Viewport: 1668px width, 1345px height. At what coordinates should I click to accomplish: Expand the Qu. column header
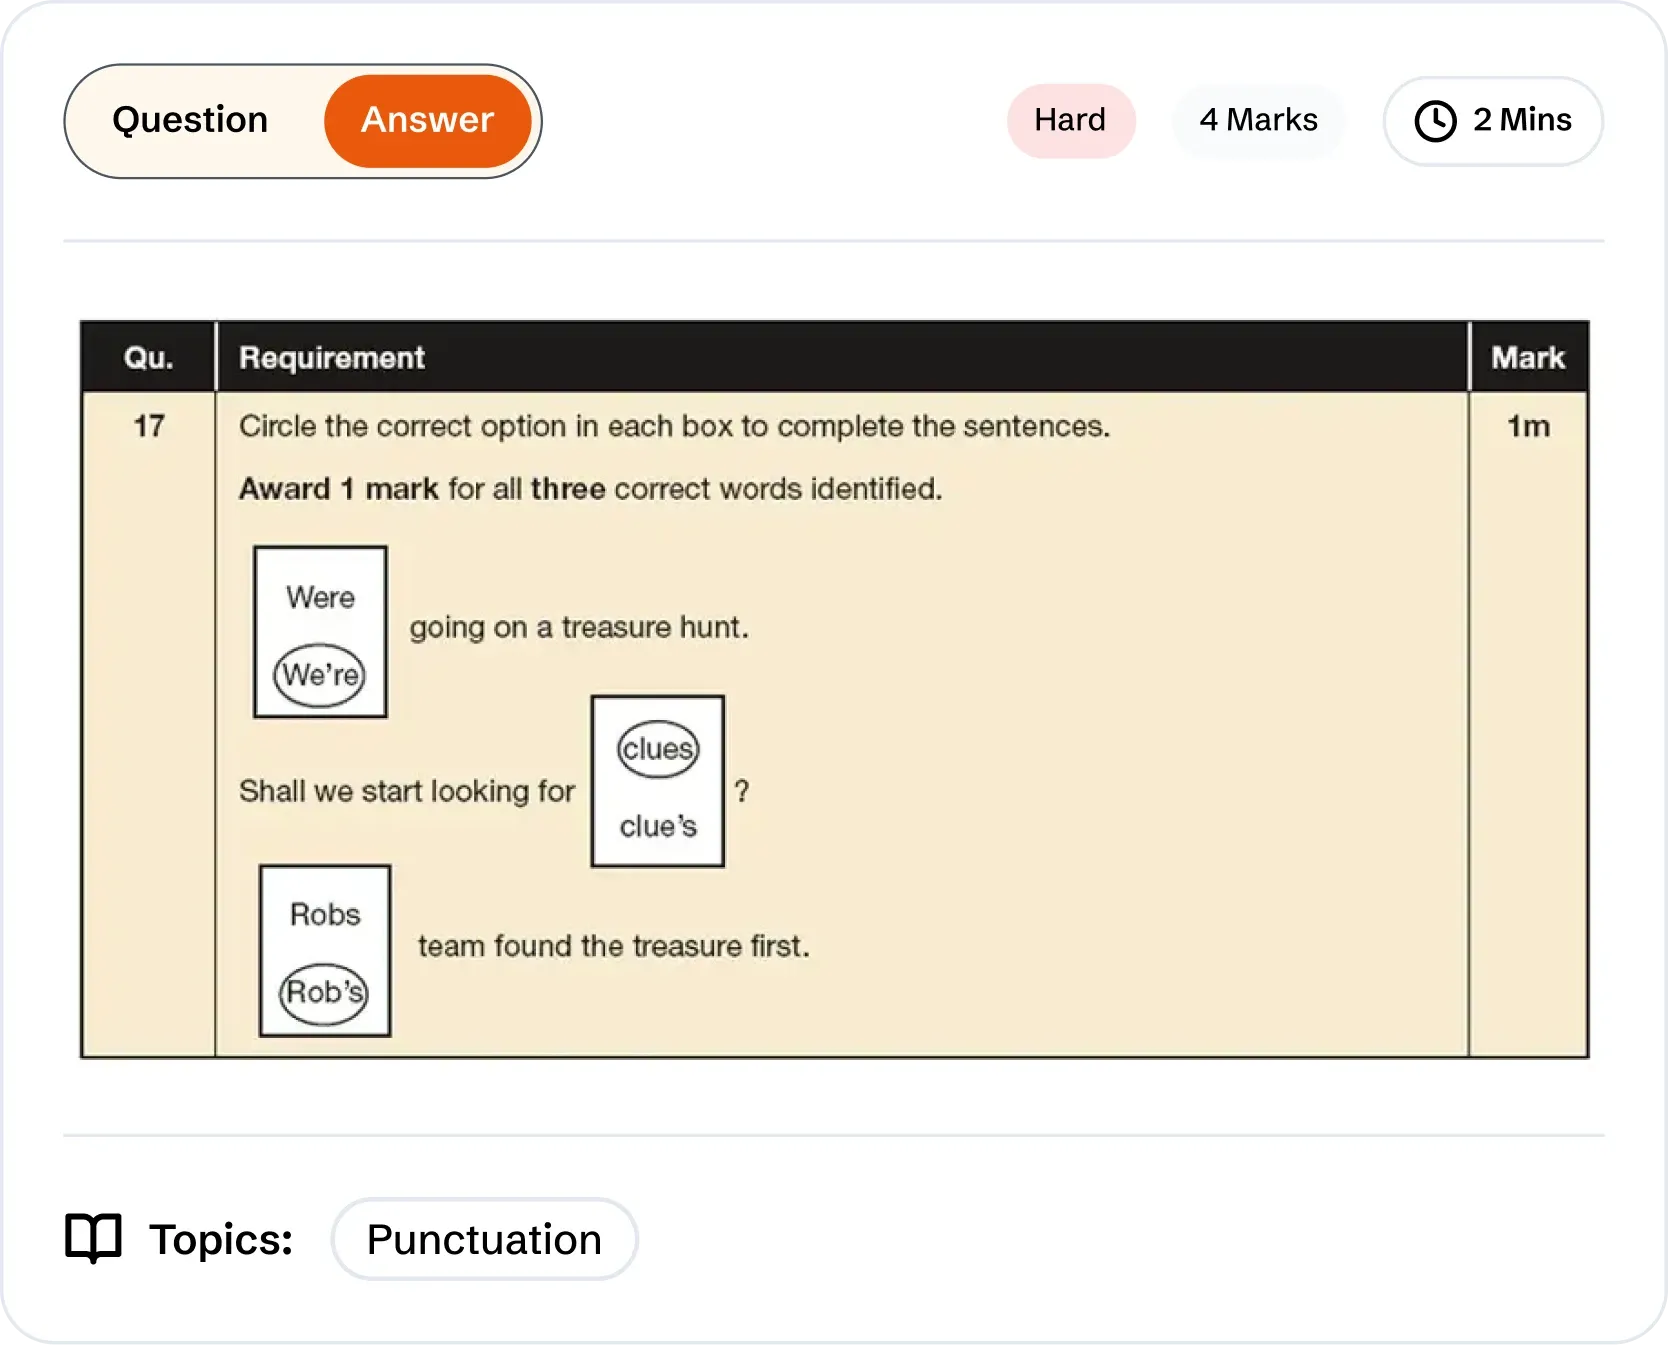click(x=147, y=356)
